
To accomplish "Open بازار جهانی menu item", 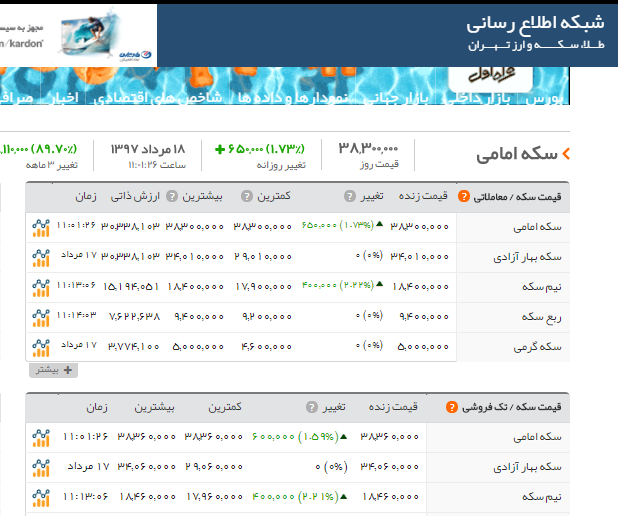I will pos(397,97).
